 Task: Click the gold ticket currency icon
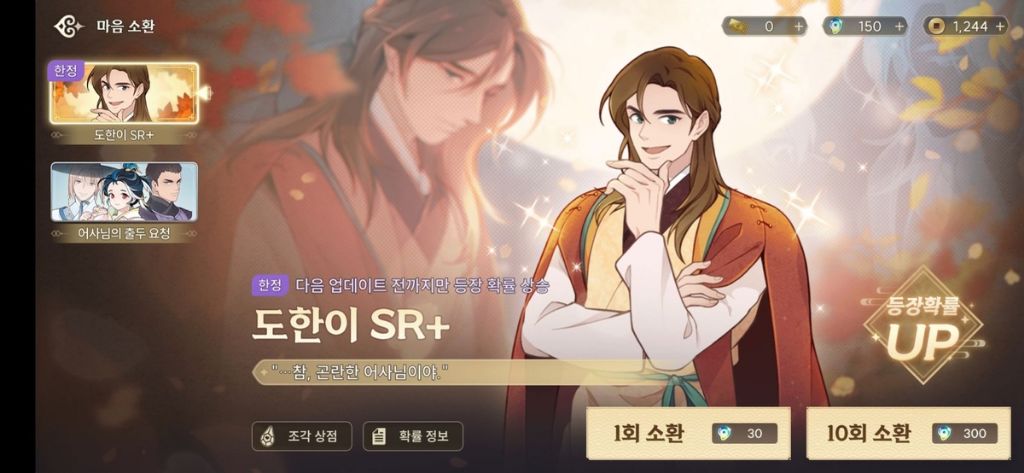pyautogui.click(x=737, y=26)
